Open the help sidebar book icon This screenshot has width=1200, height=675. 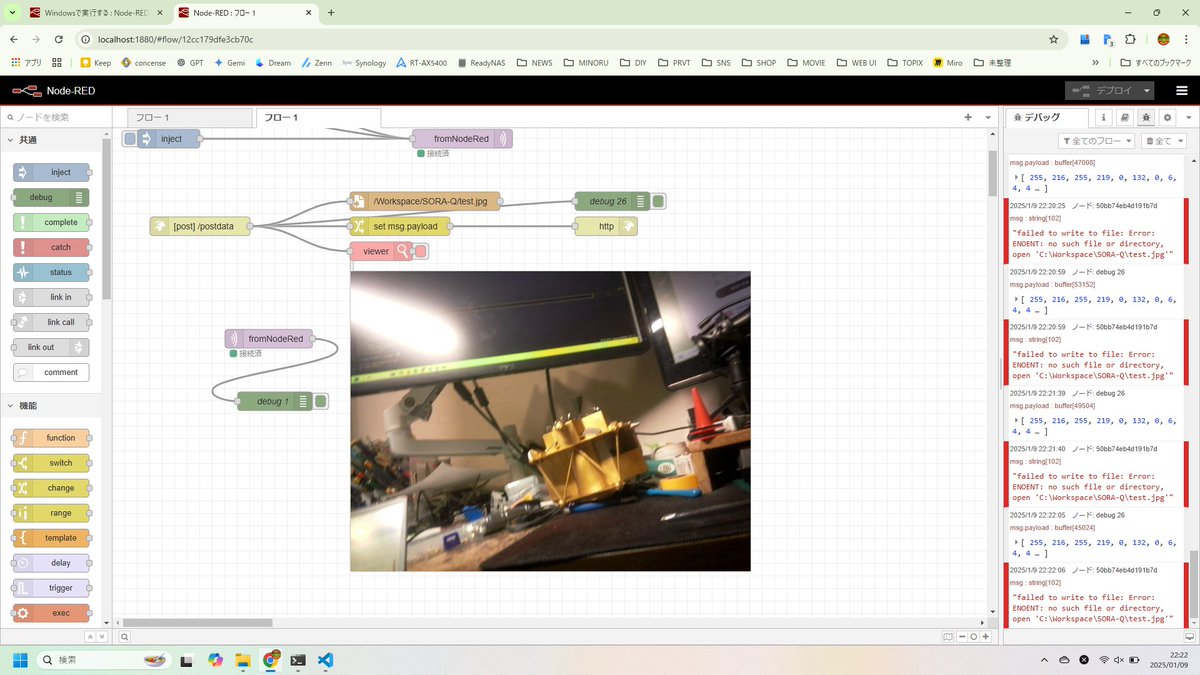tap(1124, 117)
